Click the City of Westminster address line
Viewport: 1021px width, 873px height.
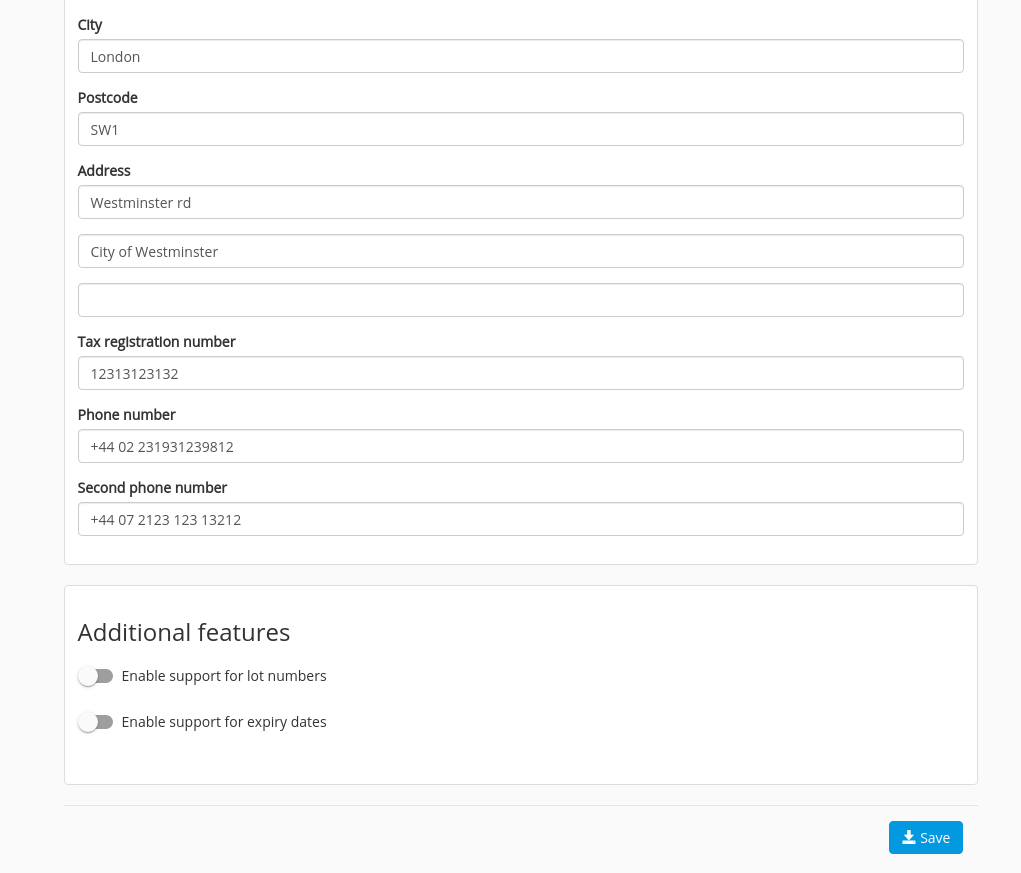521,251
